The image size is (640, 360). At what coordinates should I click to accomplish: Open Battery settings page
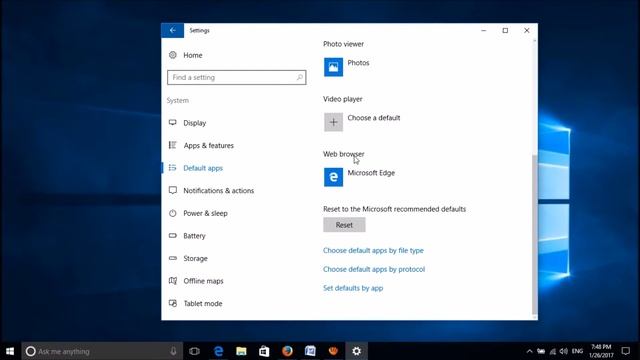[194, 236]
